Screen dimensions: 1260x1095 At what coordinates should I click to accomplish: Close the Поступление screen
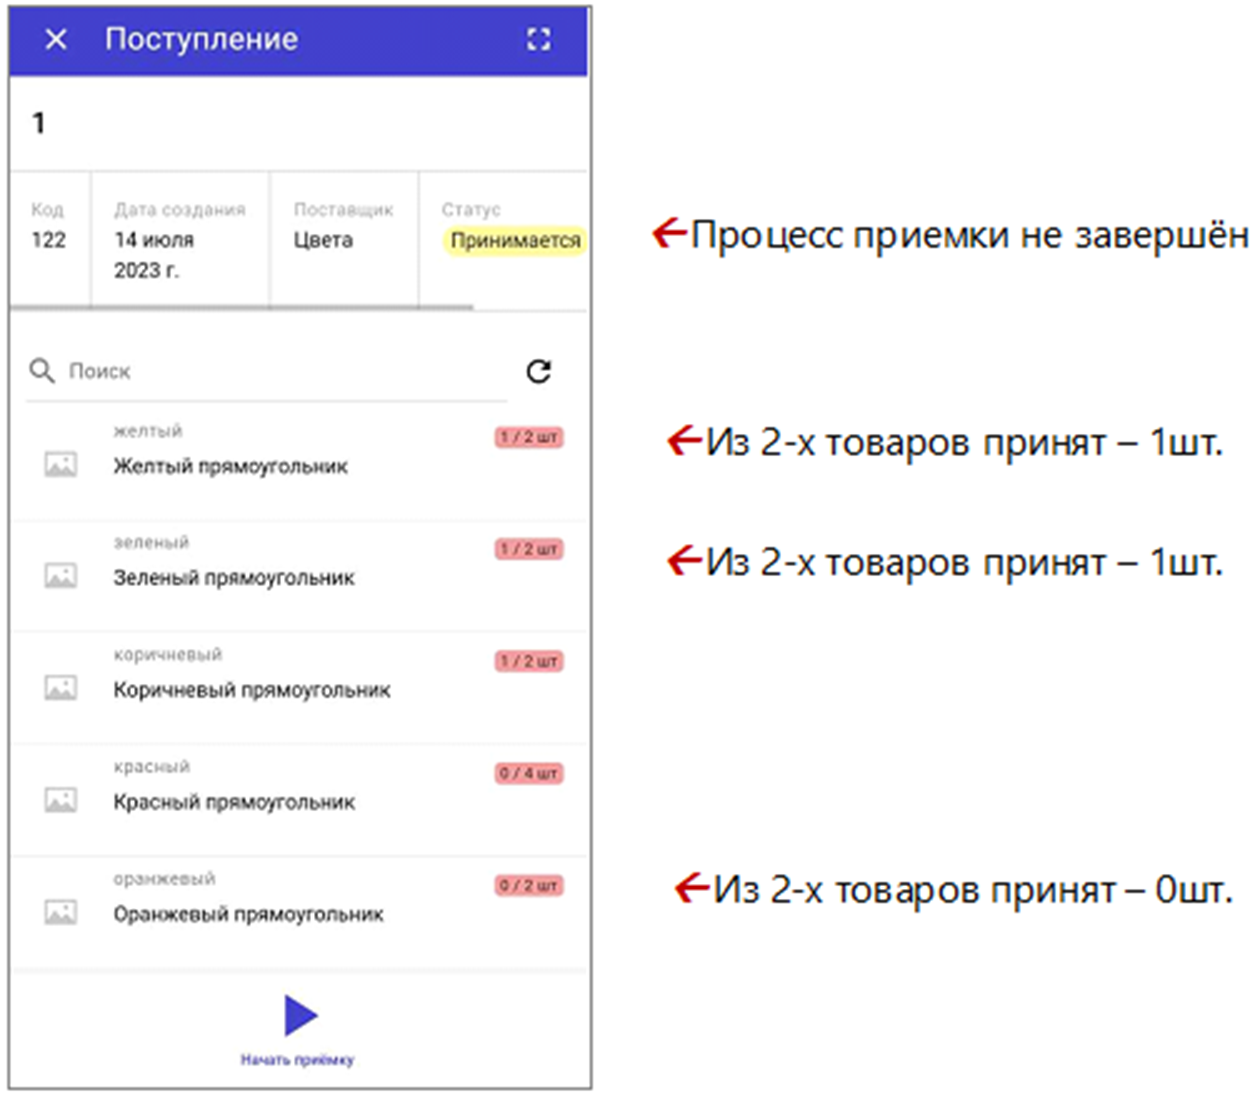[x=56, y=39]
